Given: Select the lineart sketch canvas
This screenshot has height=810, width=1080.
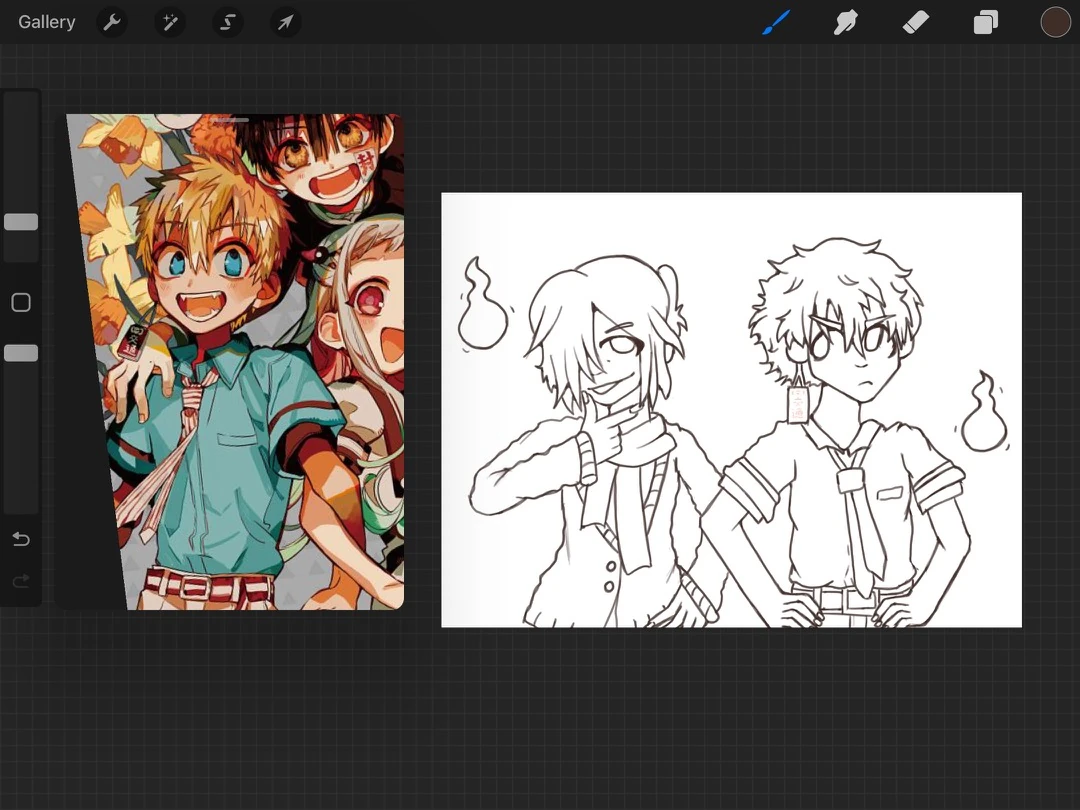Looking at the screenshot, I should tap(730, 410).
